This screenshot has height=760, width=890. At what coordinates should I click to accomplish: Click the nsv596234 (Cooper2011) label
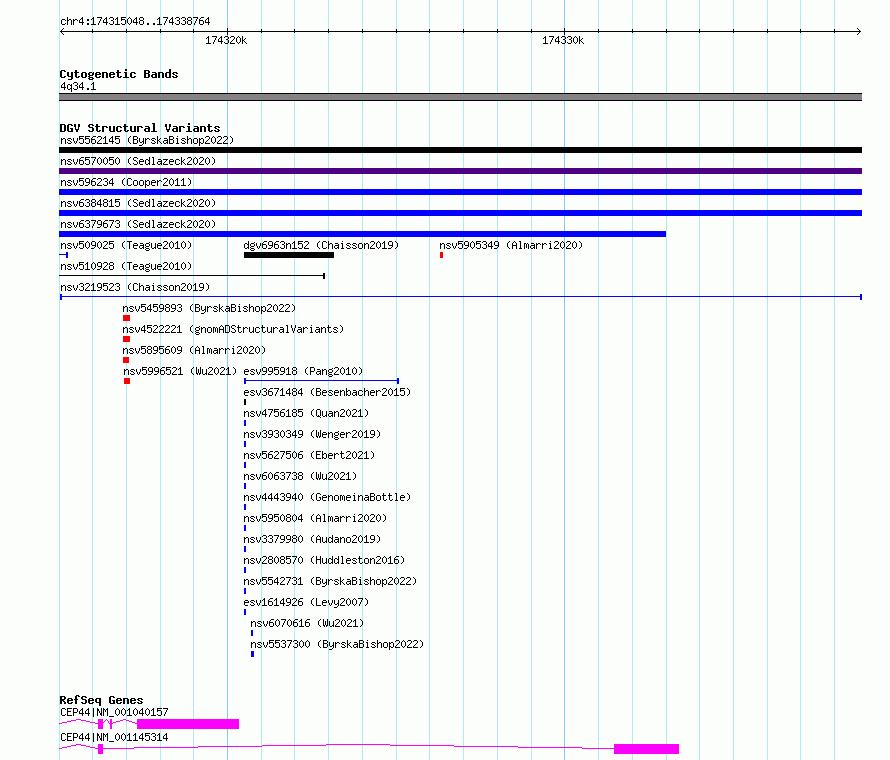pyautogui.click(x=126, y=182)
